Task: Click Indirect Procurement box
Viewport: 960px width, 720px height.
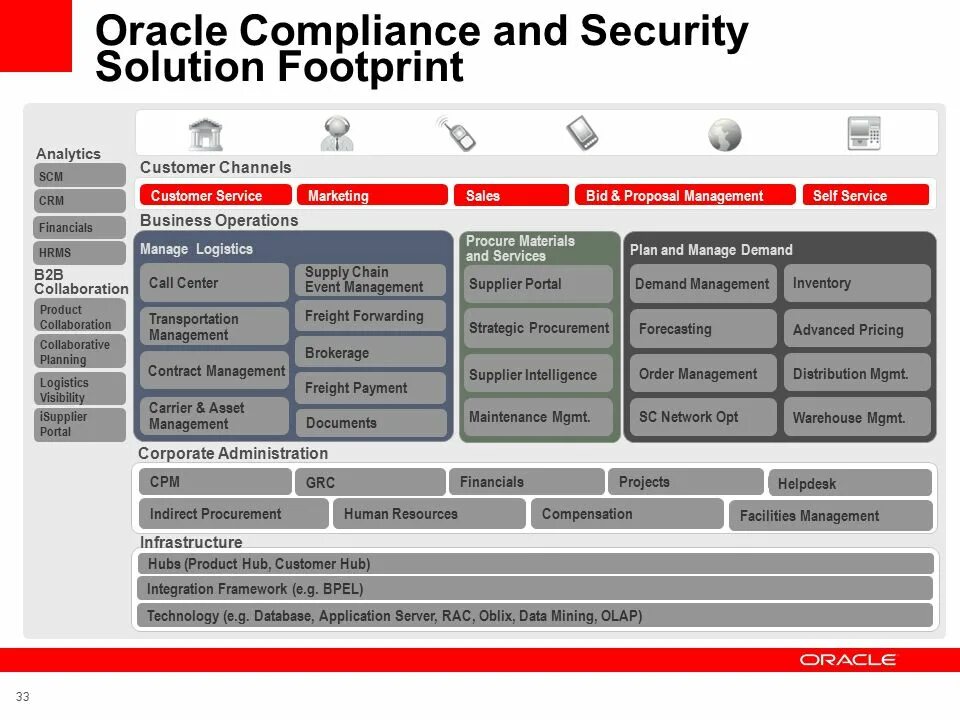Action: [x=234, y=514]
